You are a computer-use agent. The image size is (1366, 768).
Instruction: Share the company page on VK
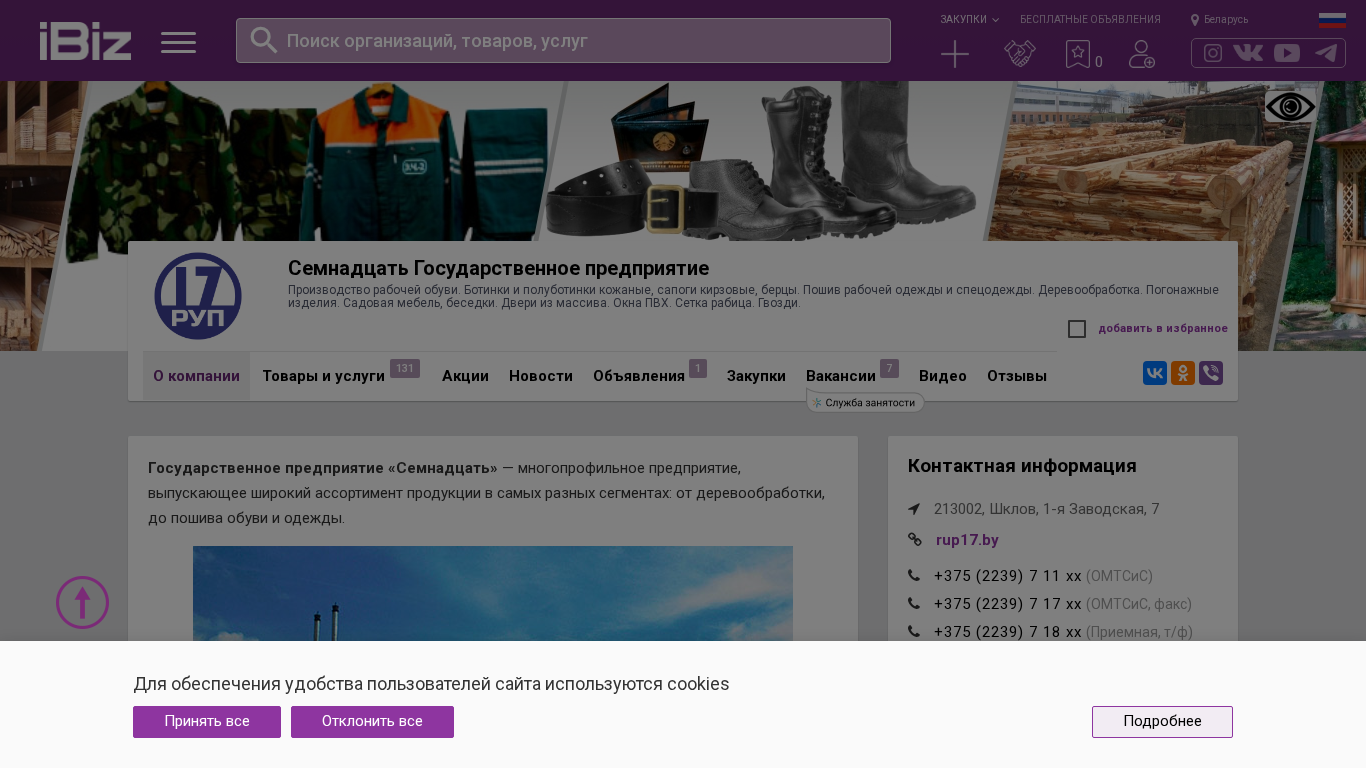[x=1155, y=374]
